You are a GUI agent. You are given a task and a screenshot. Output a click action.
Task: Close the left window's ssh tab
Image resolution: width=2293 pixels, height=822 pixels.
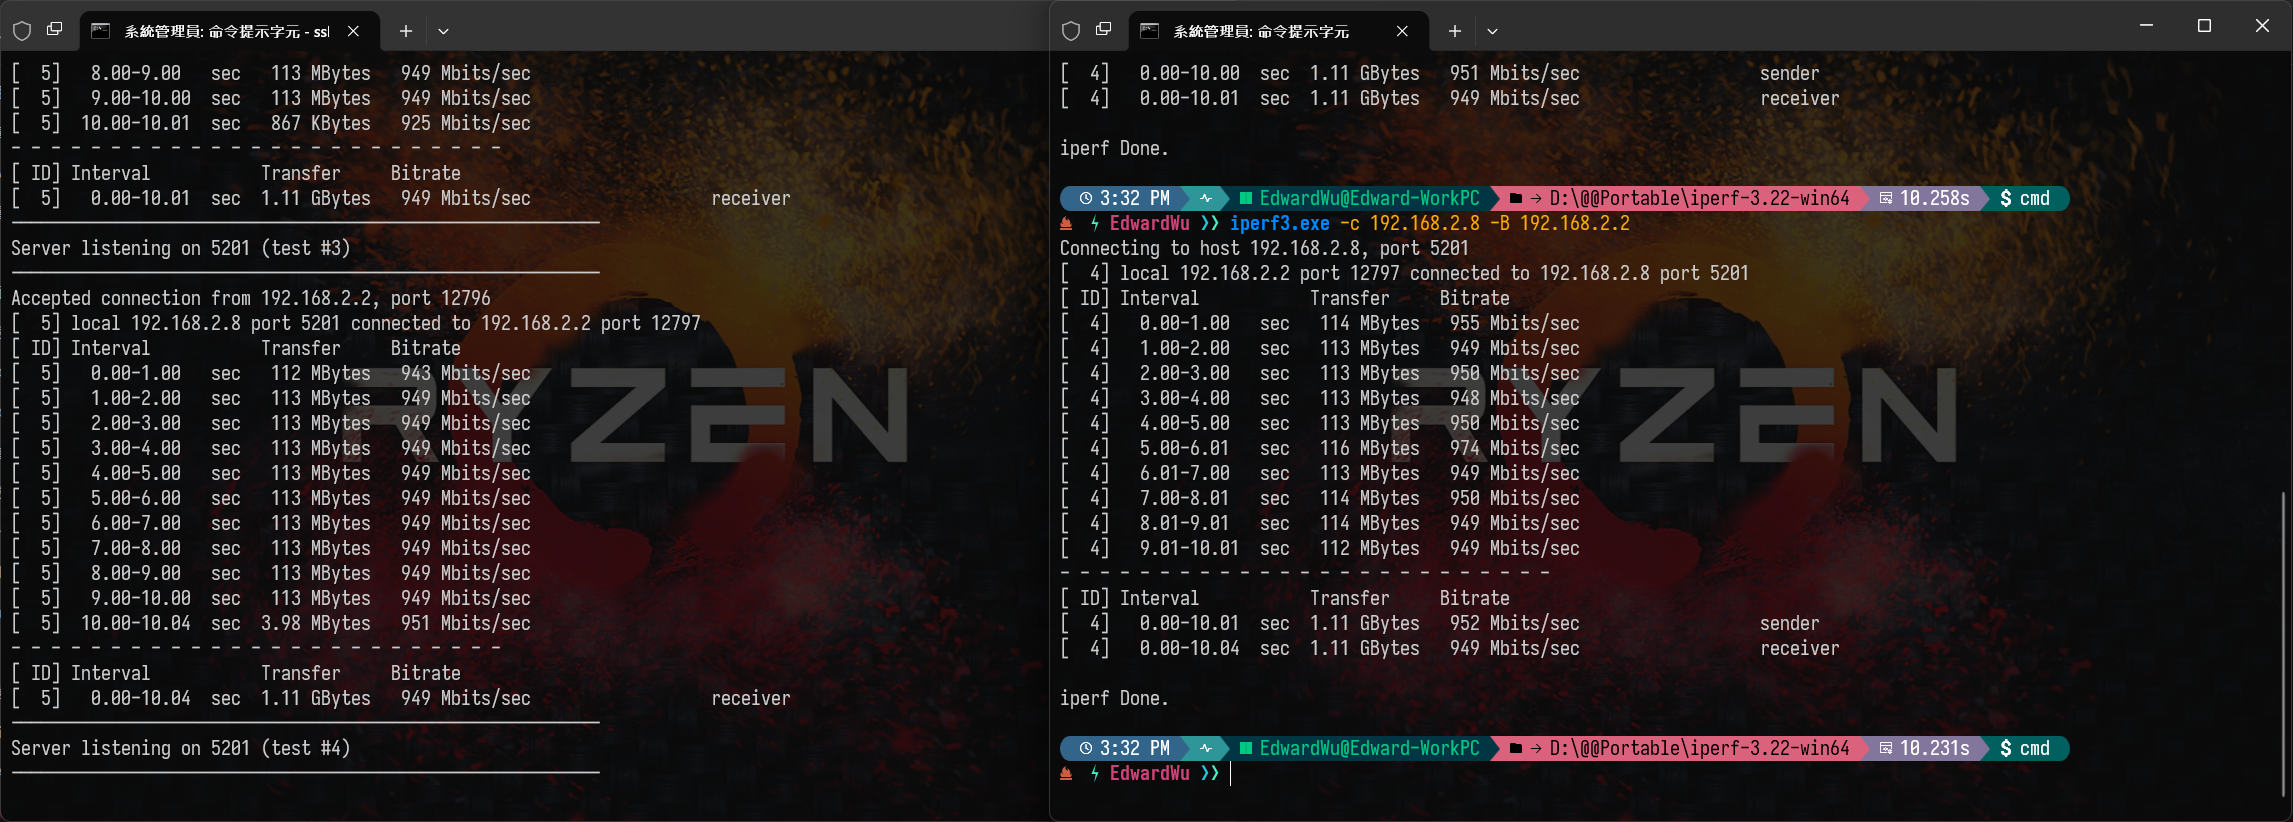click(354, 31)
